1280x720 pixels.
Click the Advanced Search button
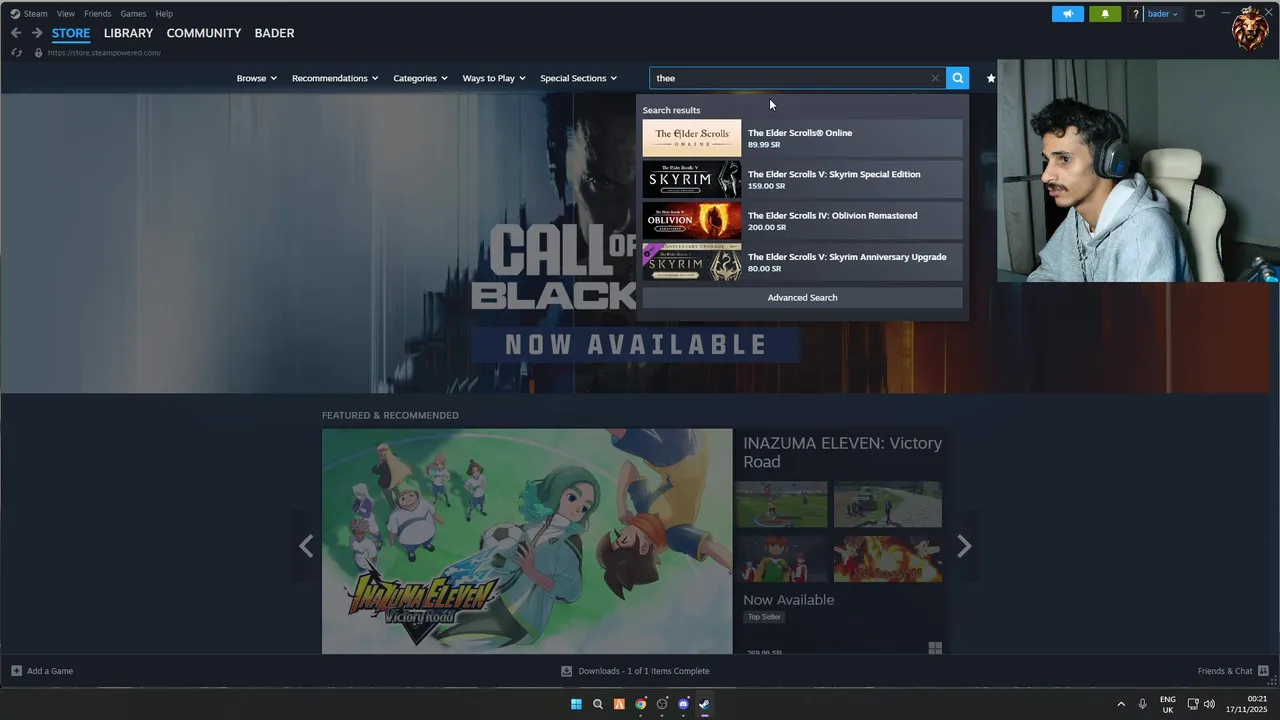802,297
